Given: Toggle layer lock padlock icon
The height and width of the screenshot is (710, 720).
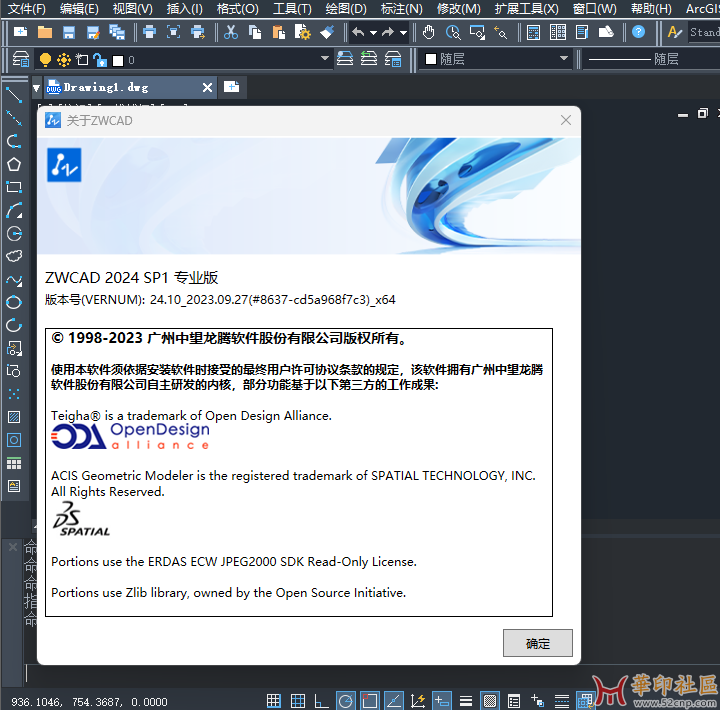Looking at the screenshot, I should tap(100, 60).
